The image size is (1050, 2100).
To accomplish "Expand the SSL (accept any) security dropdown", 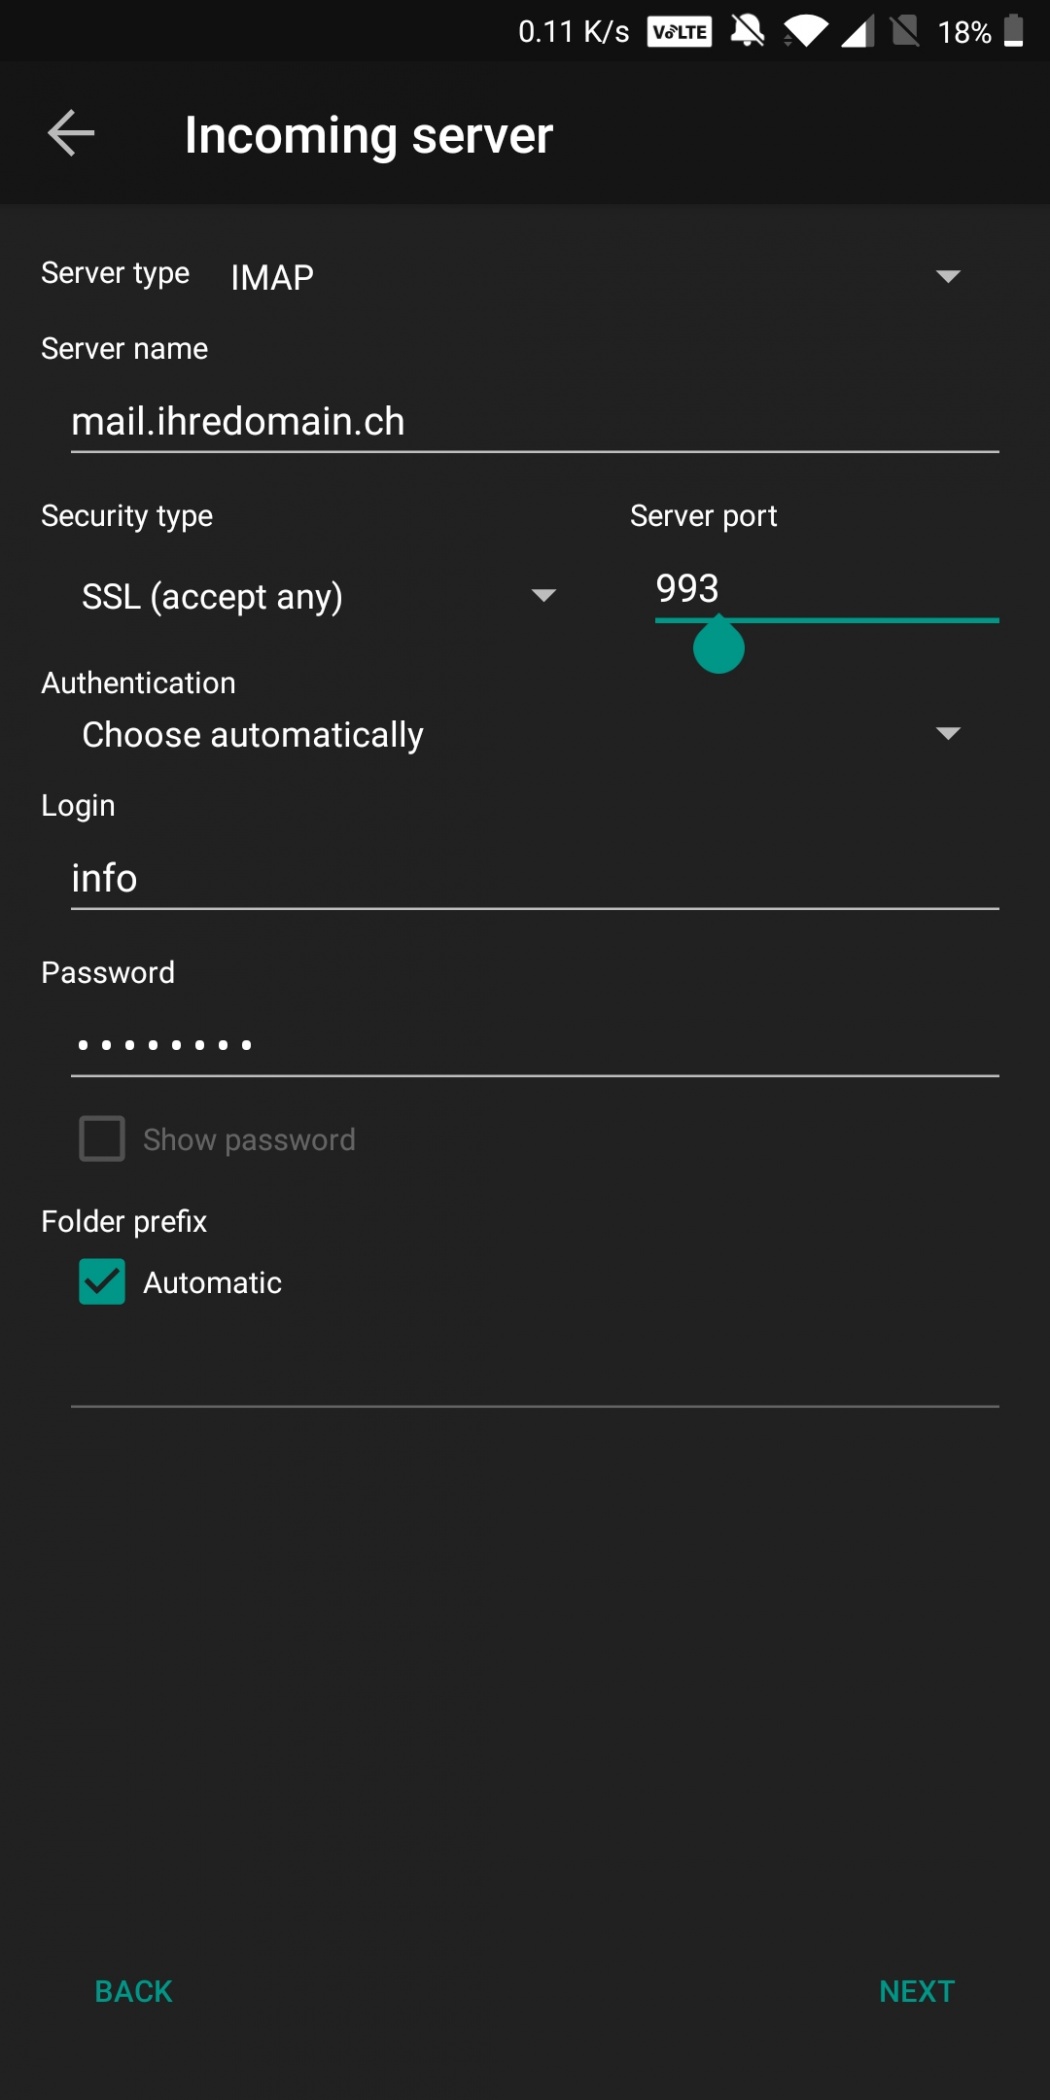I will click(318, 597).
